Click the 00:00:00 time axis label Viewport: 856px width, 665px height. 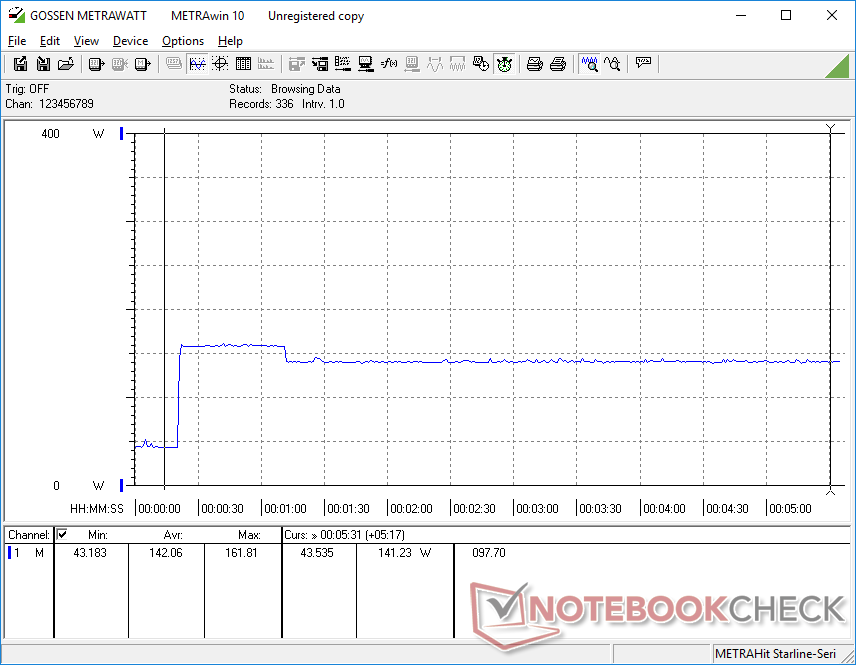159,508
